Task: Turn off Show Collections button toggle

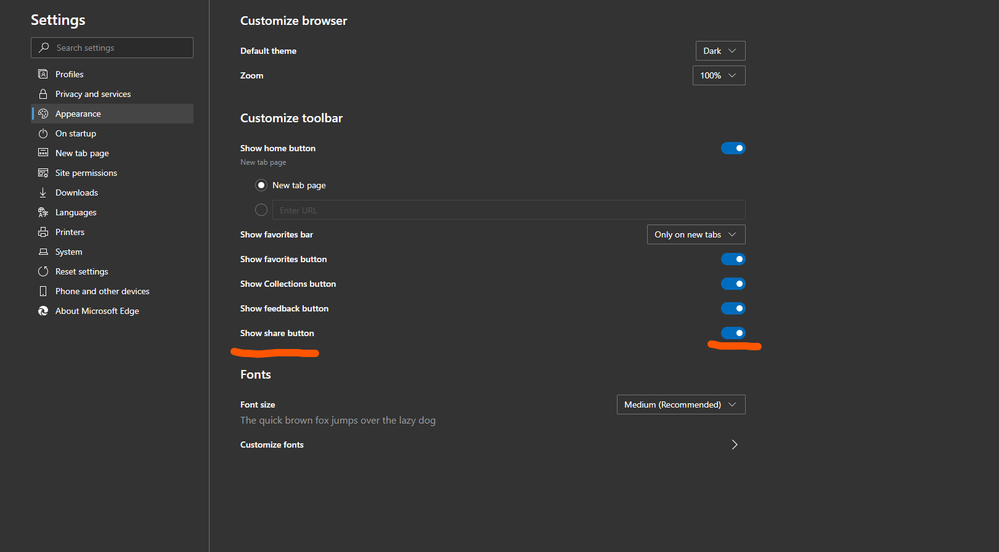Action: pos(733,284)
